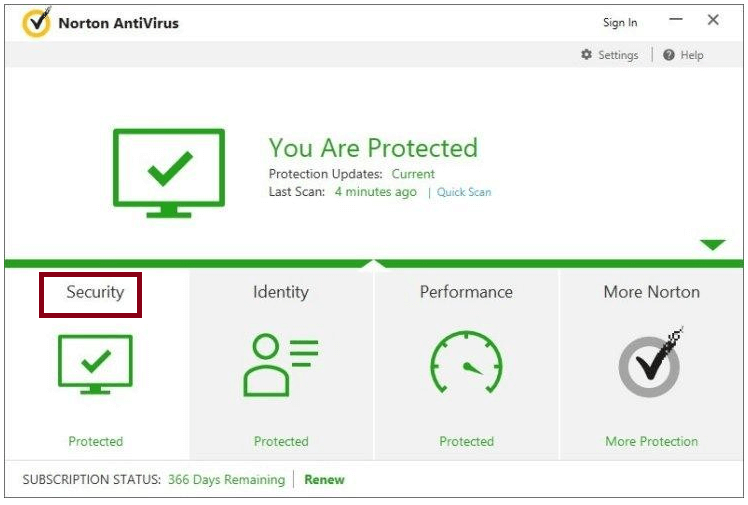Open the Security tab
This screenshot has width=748, height=505.
95,292
